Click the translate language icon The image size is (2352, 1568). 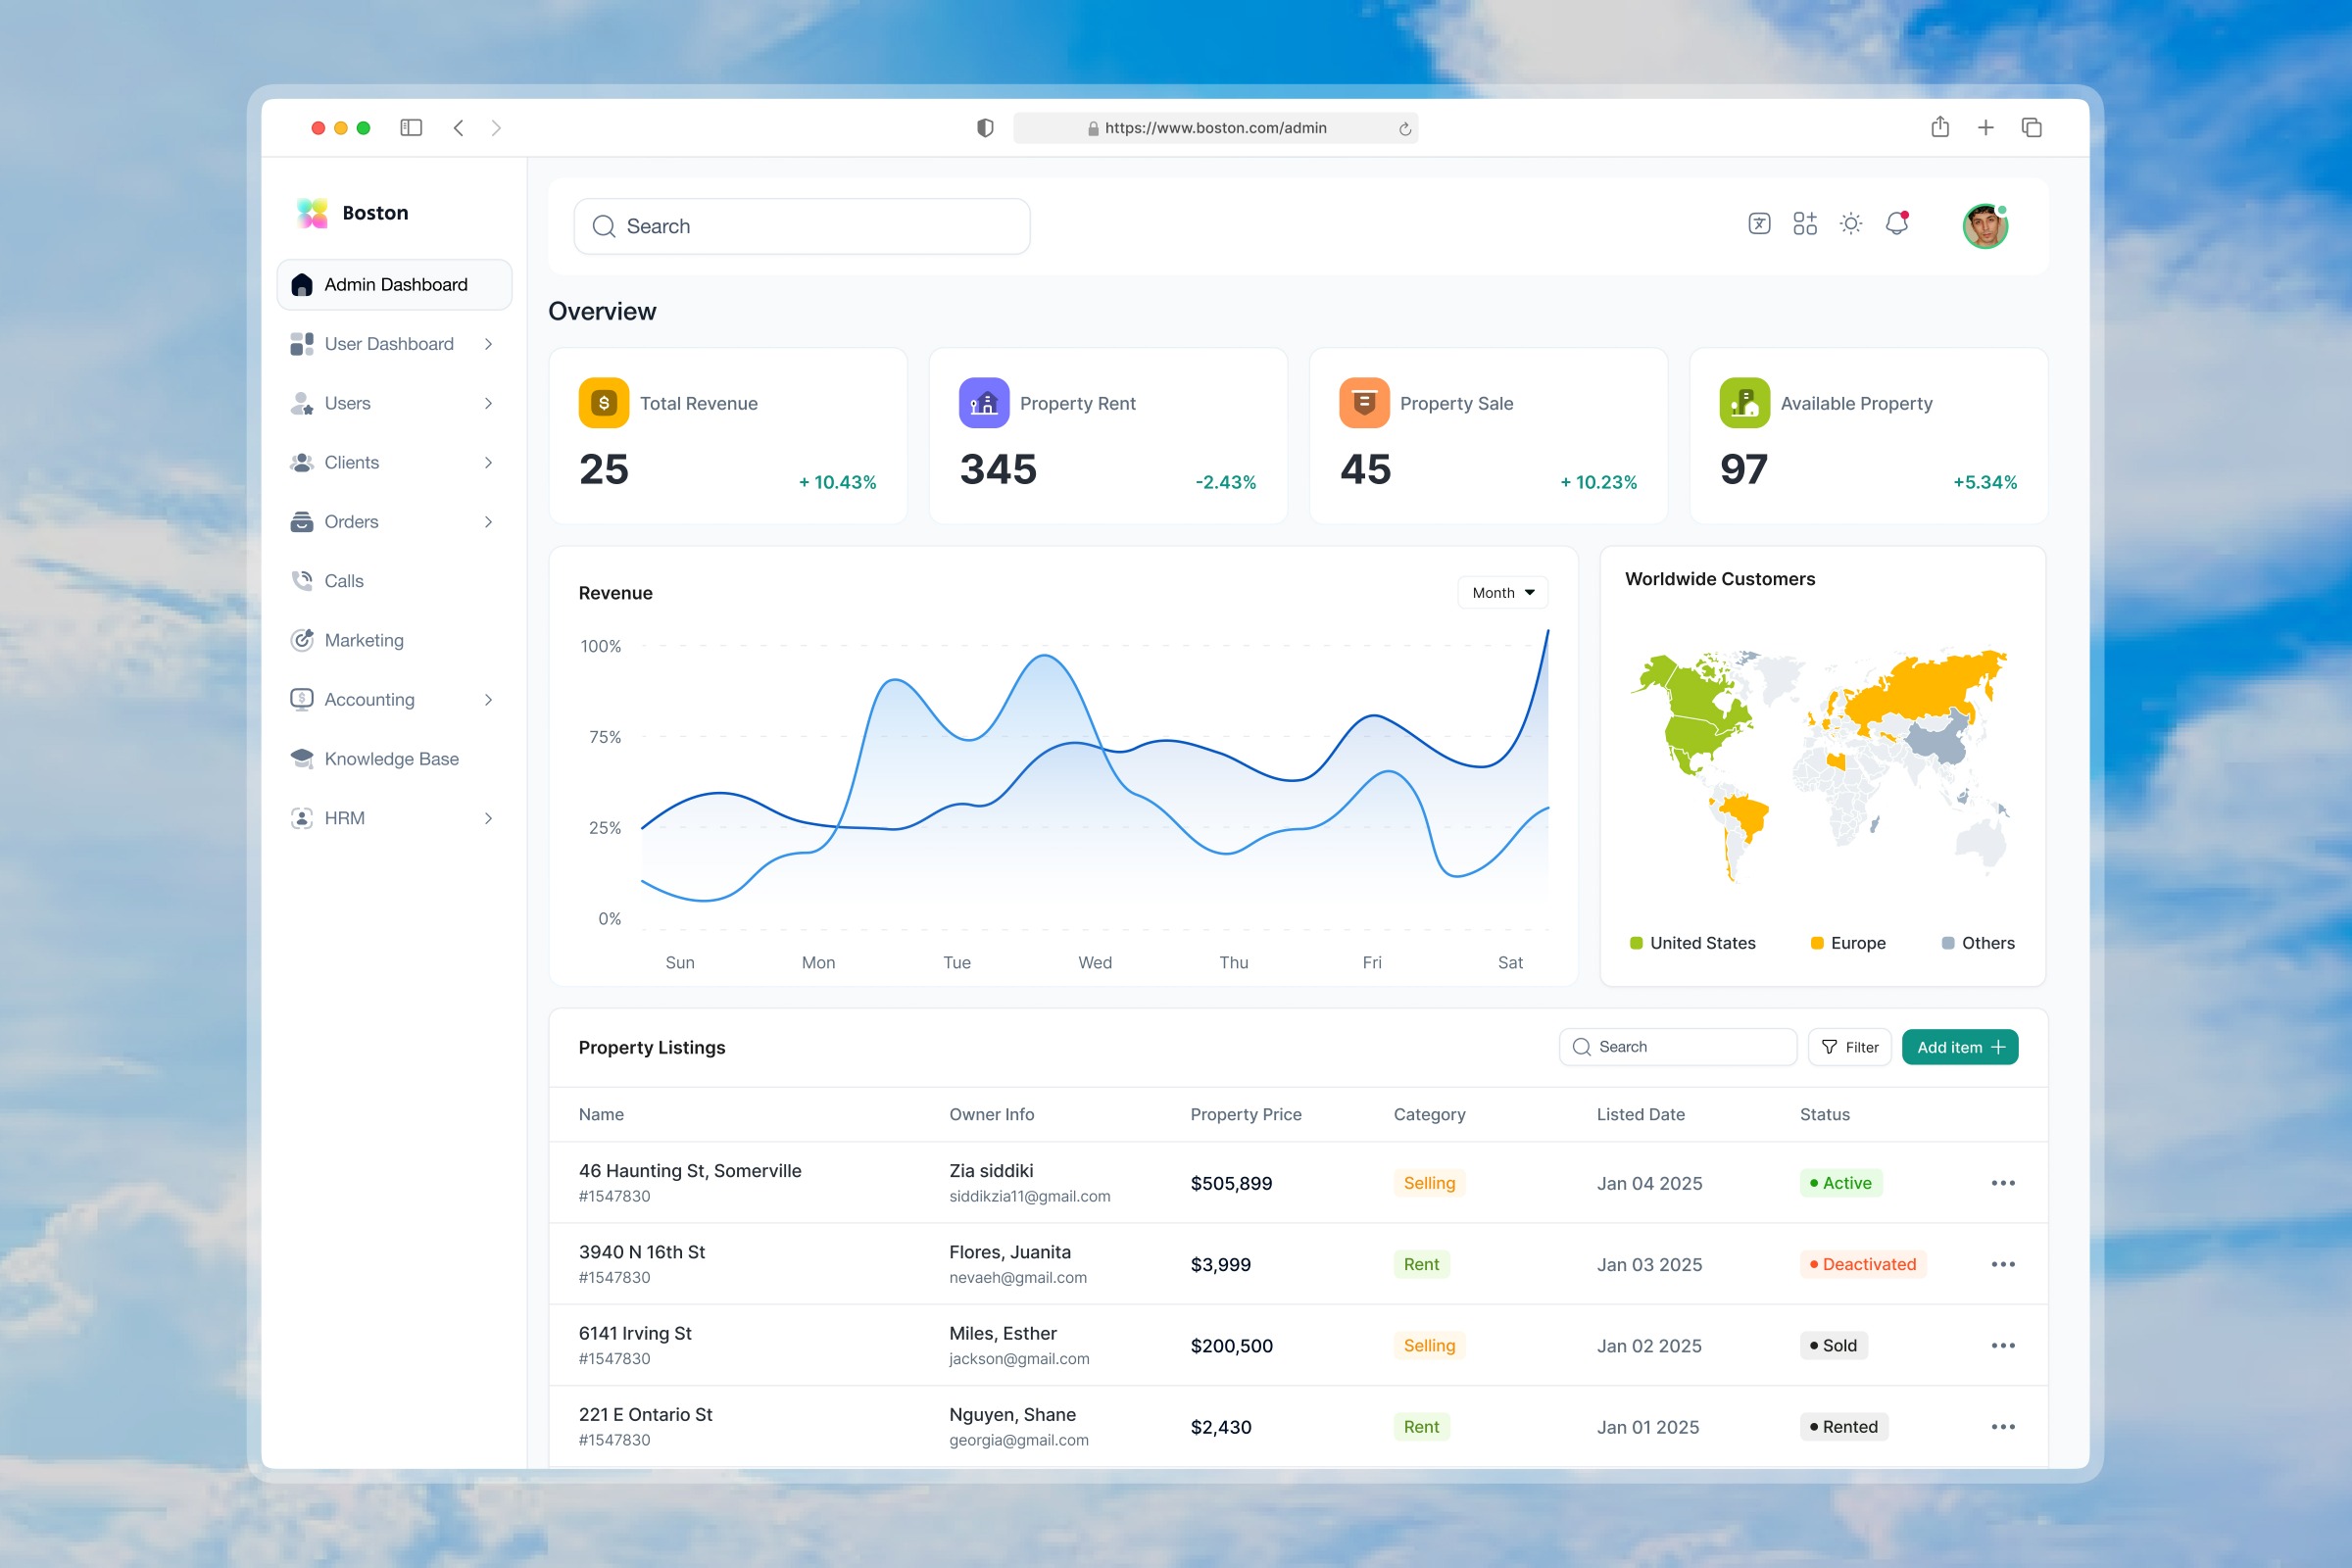point(1759,224)
